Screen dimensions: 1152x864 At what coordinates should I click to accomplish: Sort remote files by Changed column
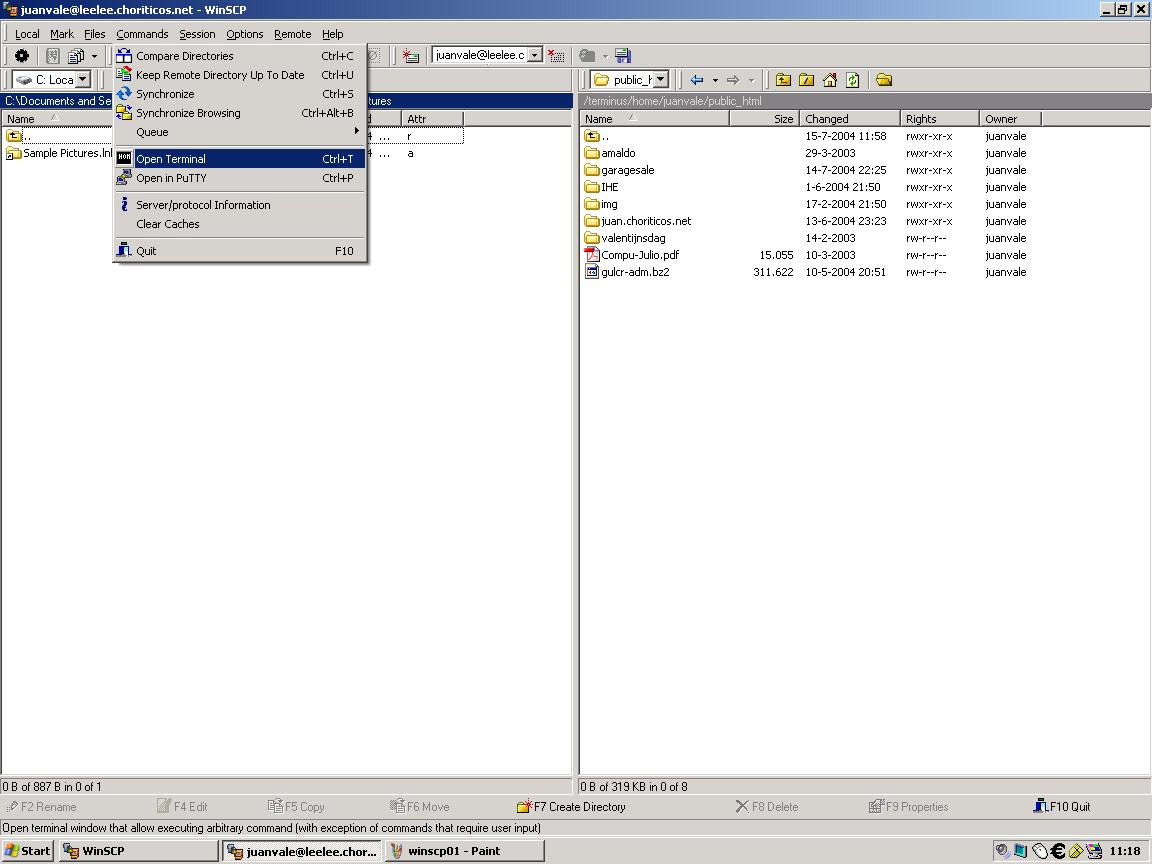click(849, 119)
